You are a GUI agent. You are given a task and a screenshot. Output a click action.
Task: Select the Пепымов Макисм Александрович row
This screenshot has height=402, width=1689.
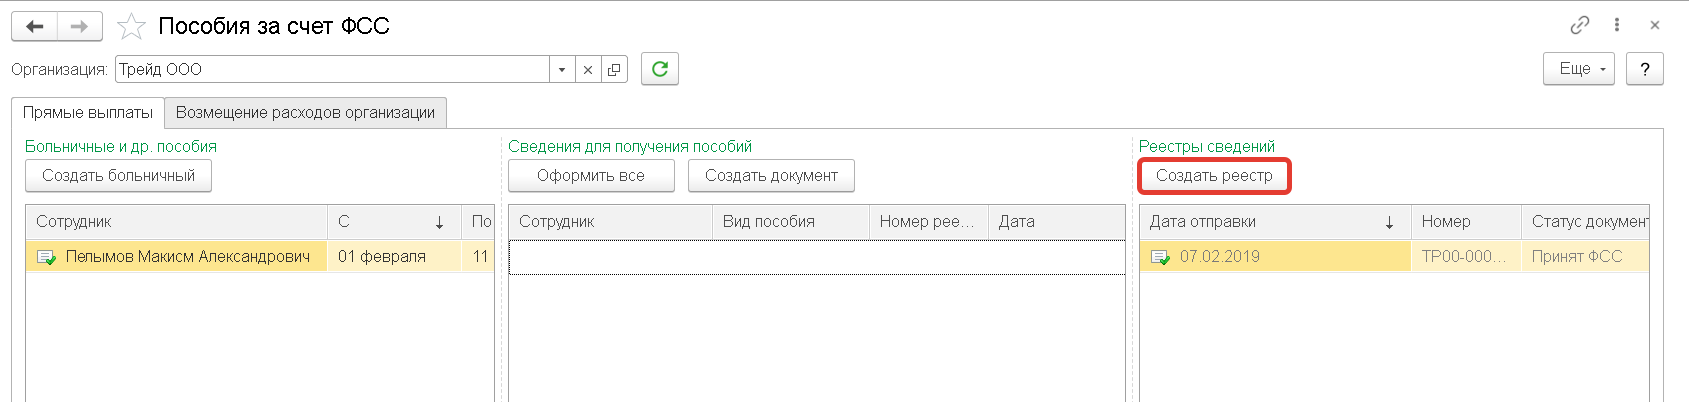pos(188,257)
